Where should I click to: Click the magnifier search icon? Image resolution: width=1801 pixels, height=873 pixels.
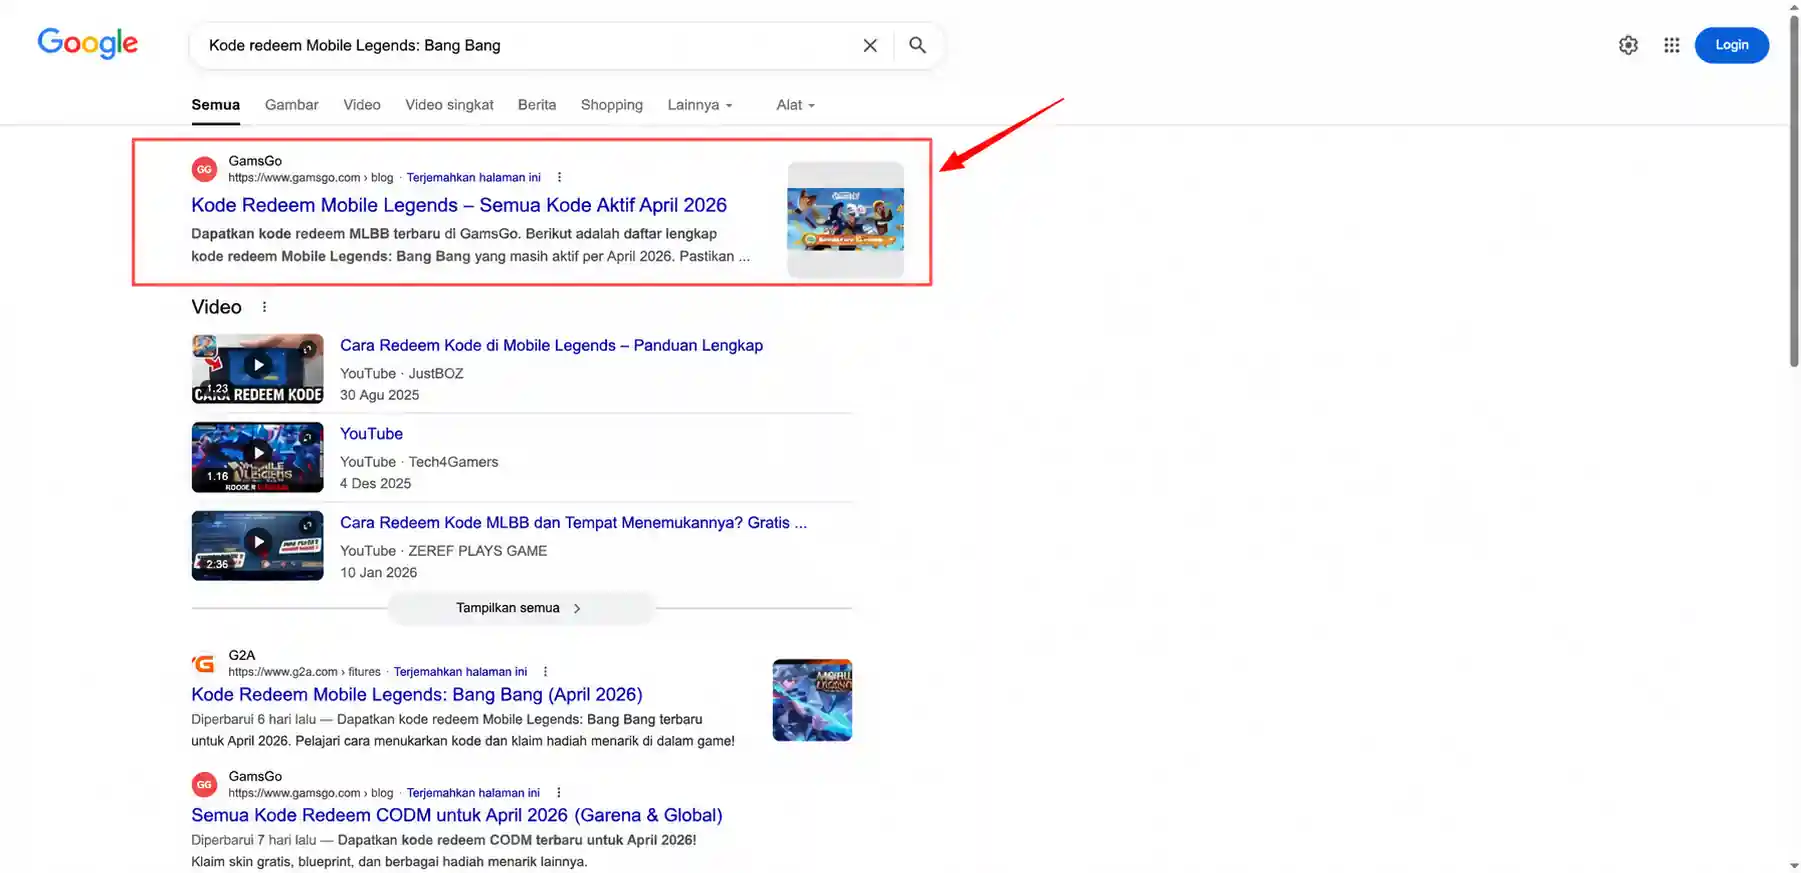[x=917, y=45]
